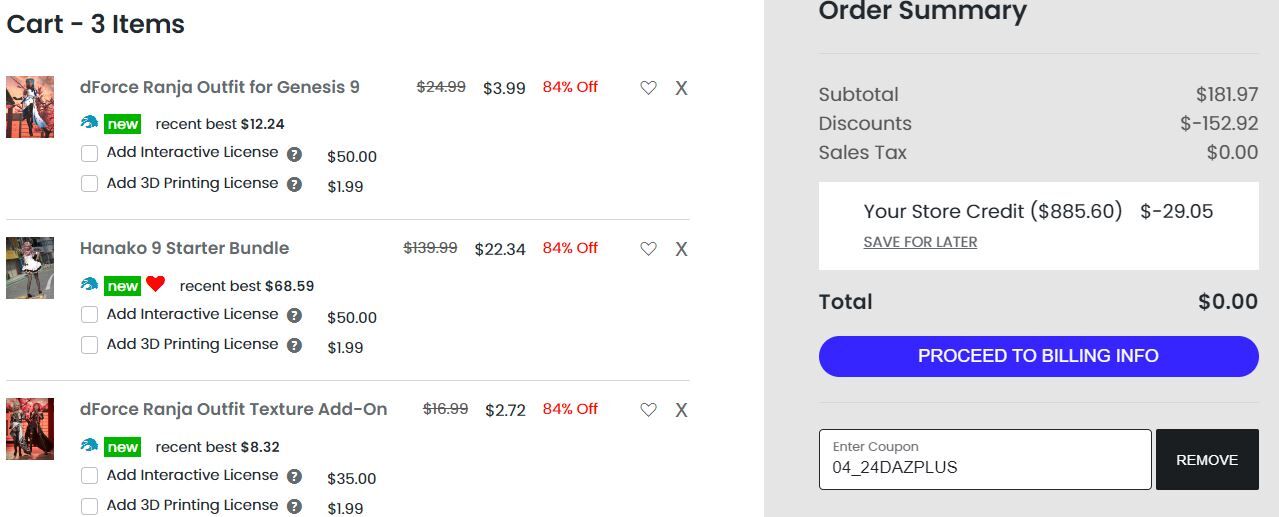Open Hanako 9 Starter Bundle product thumbnail
Viewport: 1279px width, 517px height.
coord(30,268)
